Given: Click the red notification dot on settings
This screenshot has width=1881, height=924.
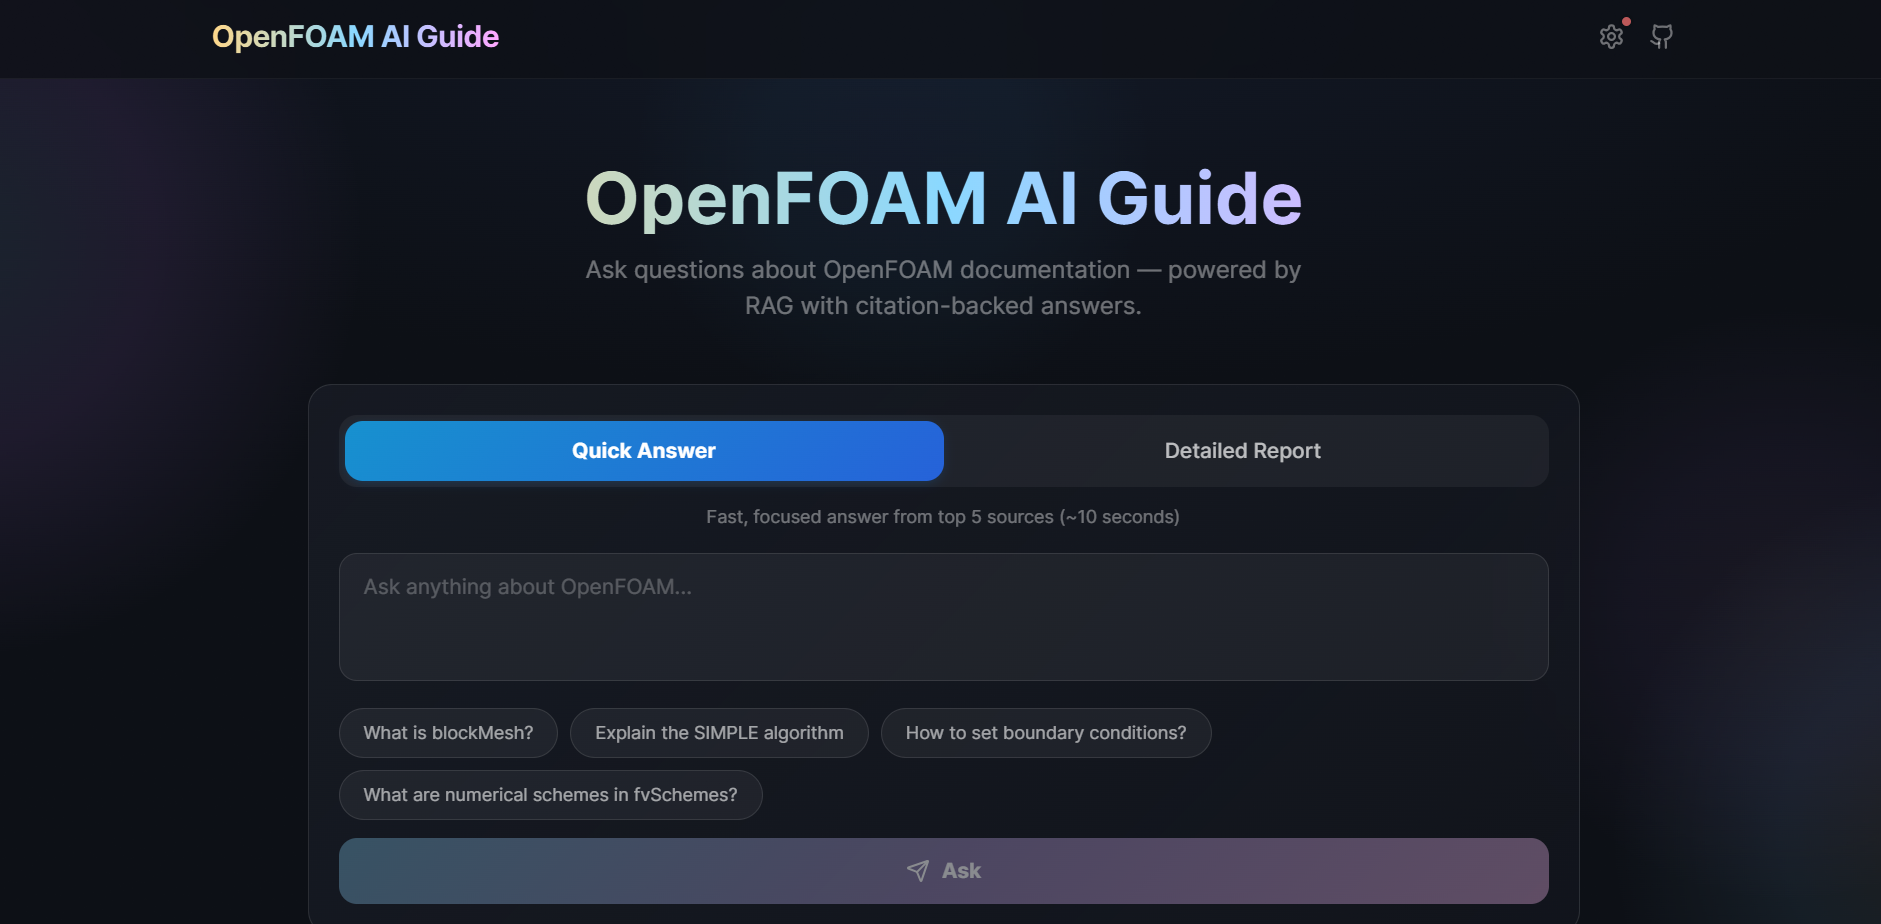Looking at the screenshot, I should [1627, 20].
